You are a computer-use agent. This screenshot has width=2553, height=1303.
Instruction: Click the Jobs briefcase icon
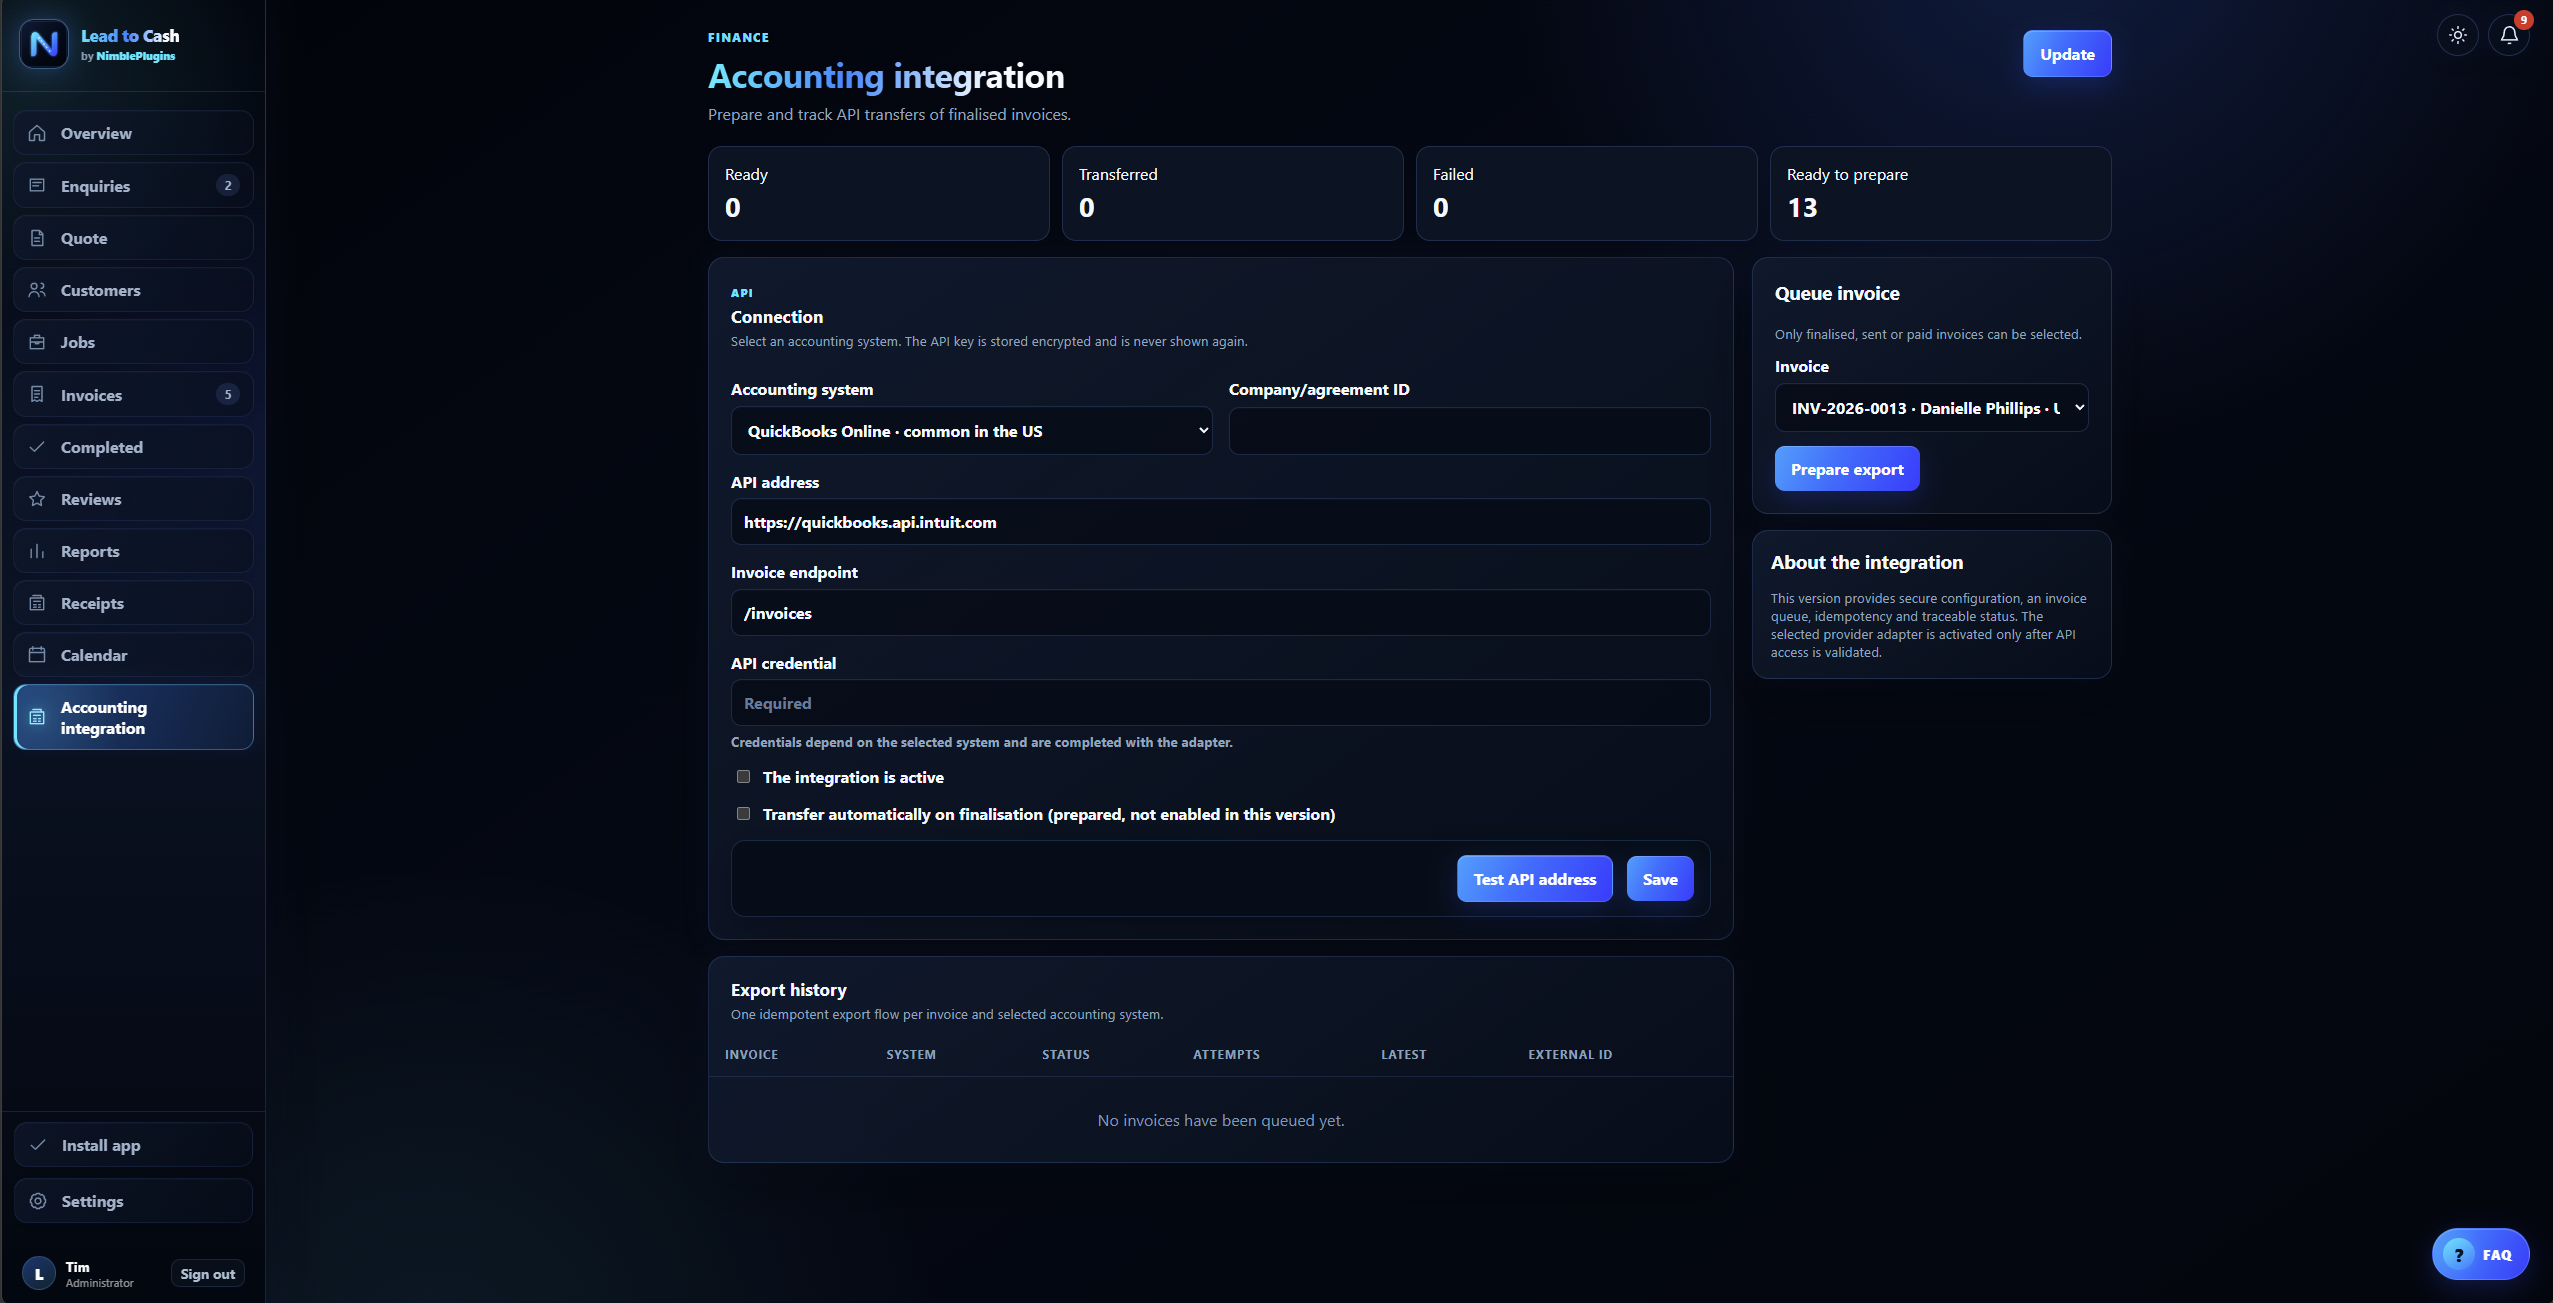pyautogui.click(x=37, y=342)
